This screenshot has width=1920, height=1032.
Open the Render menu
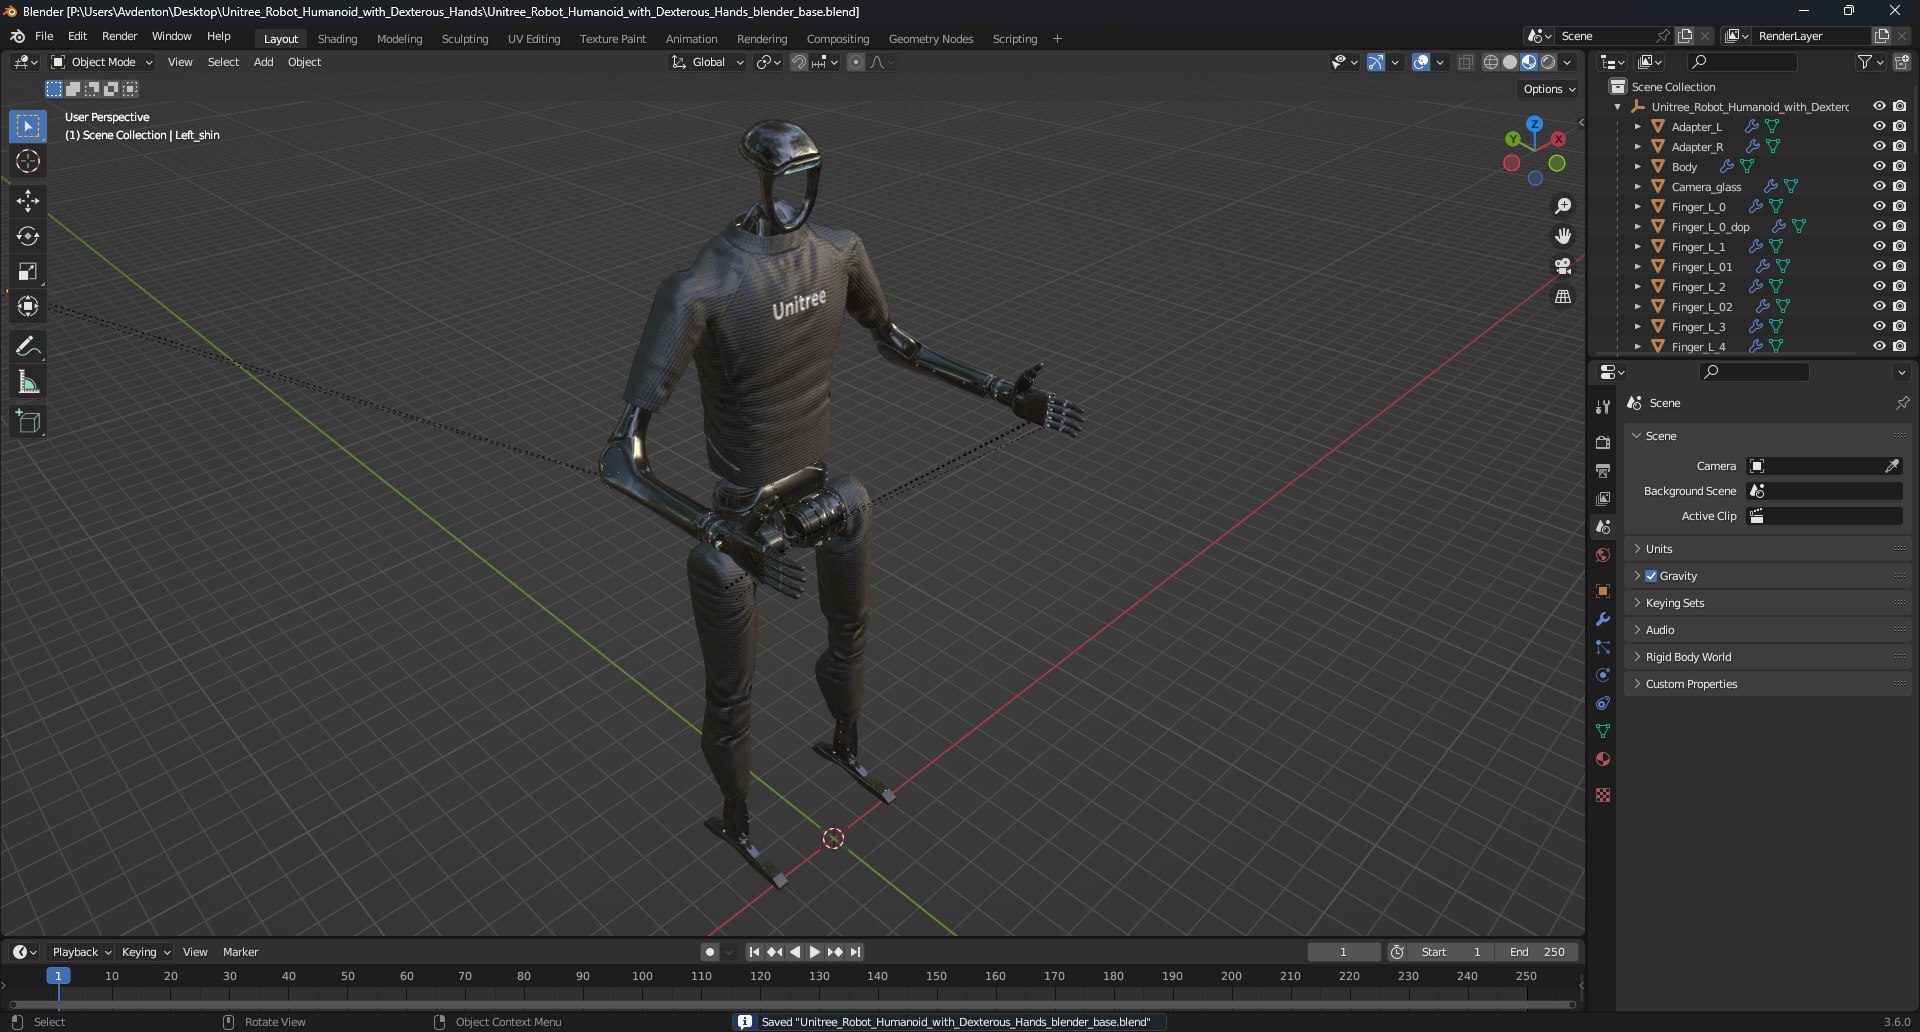coord(119,36)
